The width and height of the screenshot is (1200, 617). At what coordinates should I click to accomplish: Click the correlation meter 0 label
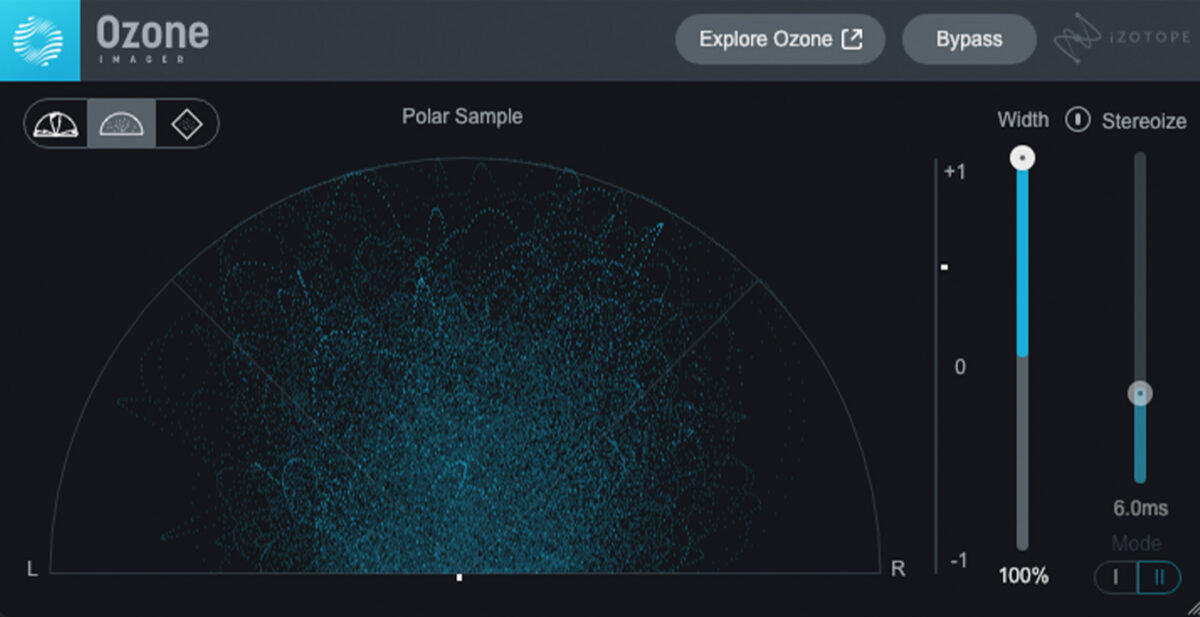(x=960, y=367)
